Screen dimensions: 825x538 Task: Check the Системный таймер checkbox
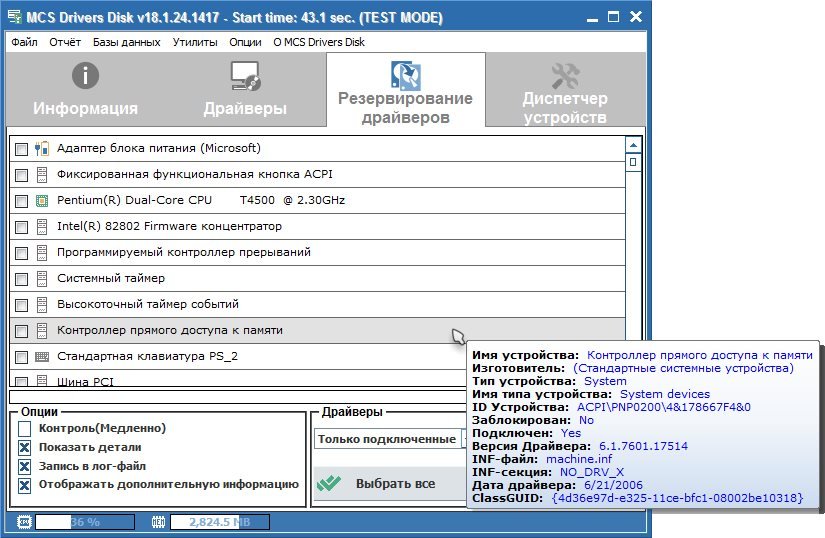(22, 279)
